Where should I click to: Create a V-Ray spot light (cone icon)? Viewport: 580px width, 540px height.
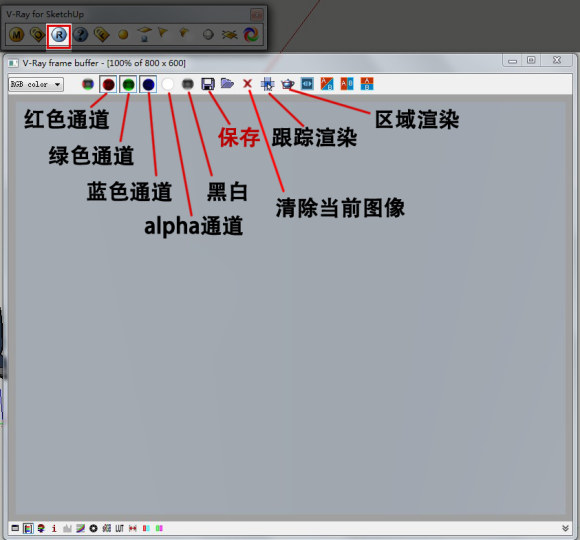pyautogui.click(x=162, y=33)
